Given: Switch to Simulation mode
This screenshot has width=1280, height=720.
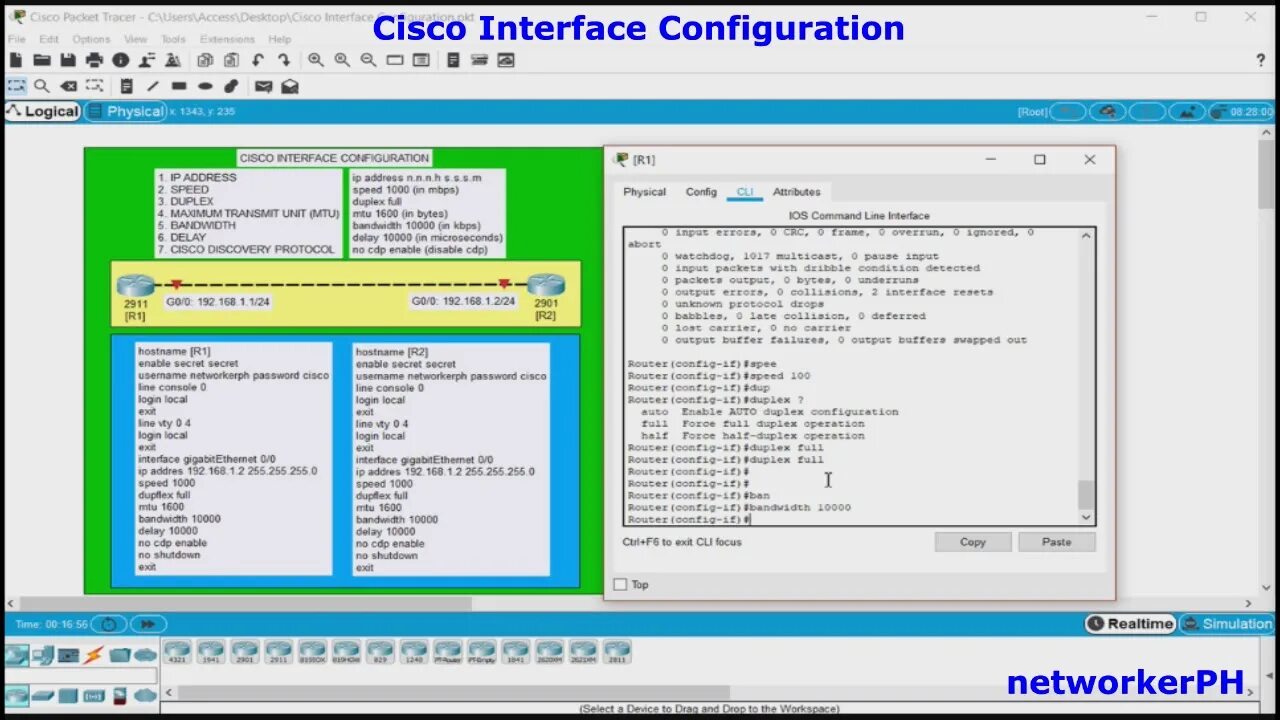Looking at the screenshot, I should point(1227,623).
